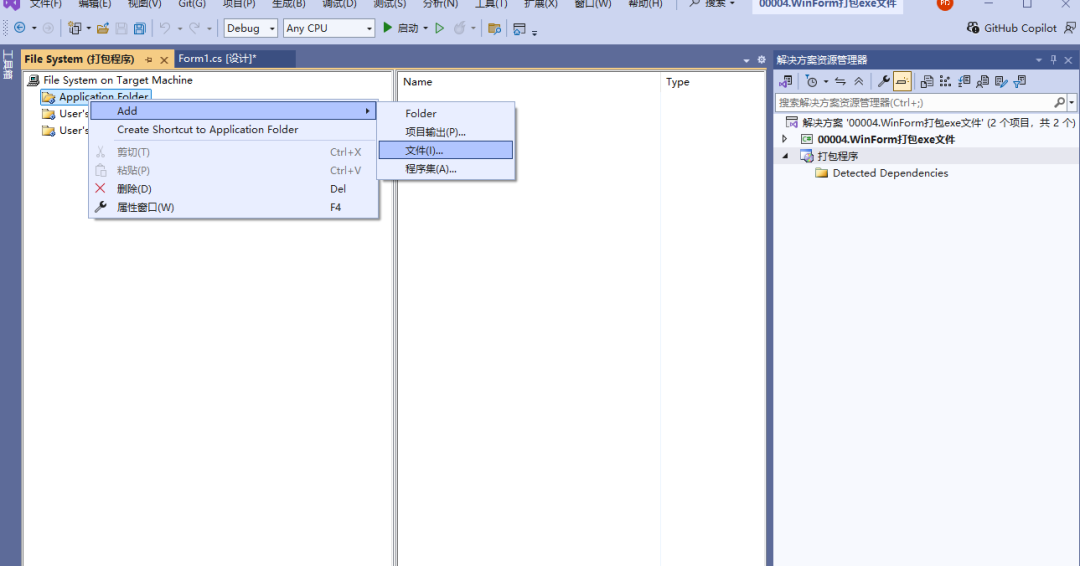Choose 文件(I)... in the Add submenu
This screenshot has width=1080, height=566.
click(x=446, y=150)
